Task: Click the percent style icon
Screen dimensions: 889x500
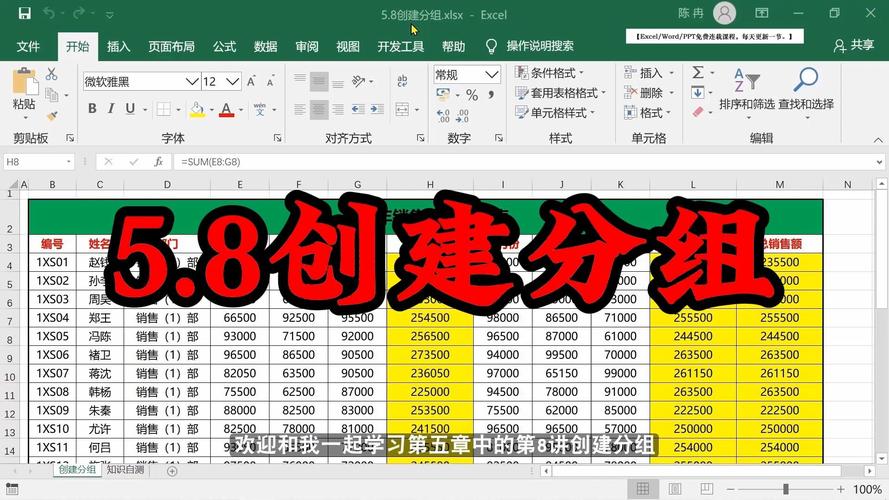Action: pos(472,95)
